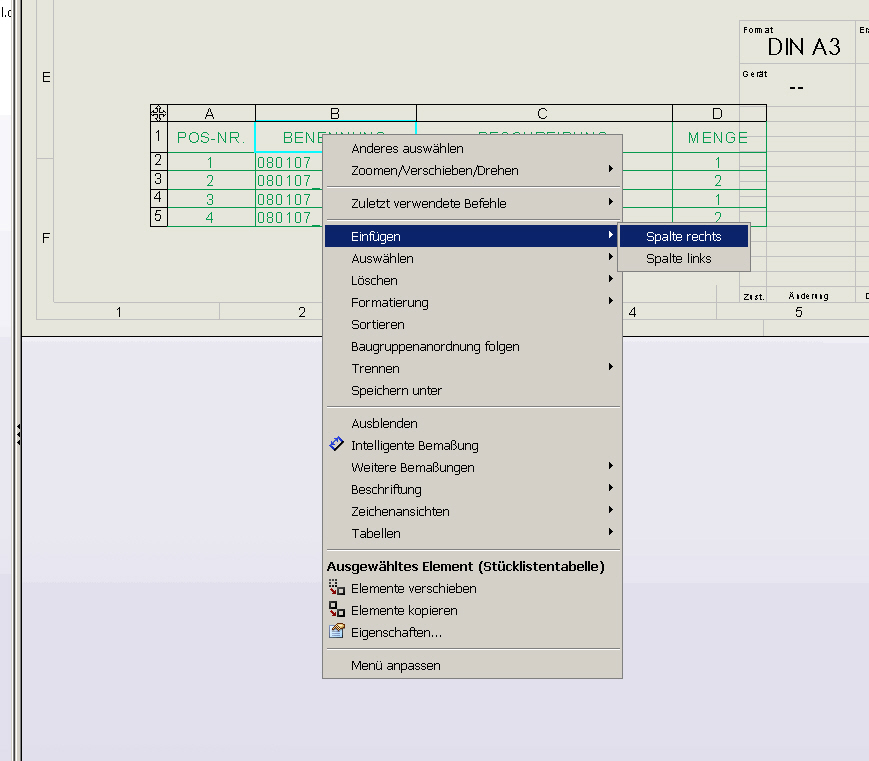Expand the Auswählen submenu arrow
The width and height of the screenshot is (869, 761).
click(x=610, y=257)
